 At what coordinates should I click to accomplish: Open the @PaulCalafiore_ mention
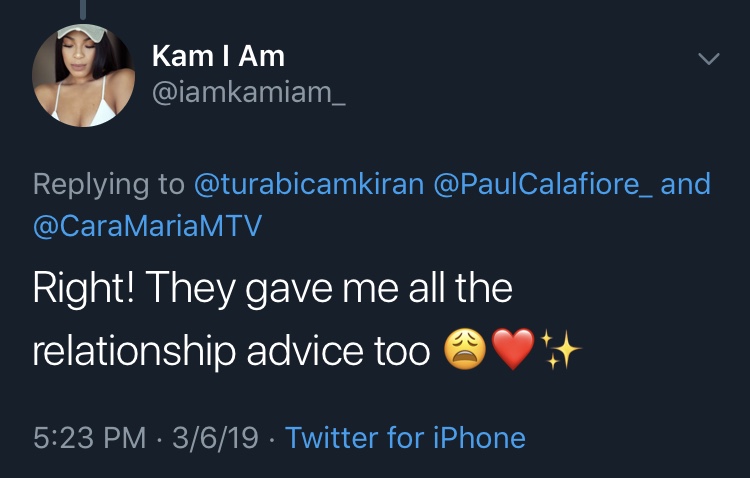542,184
